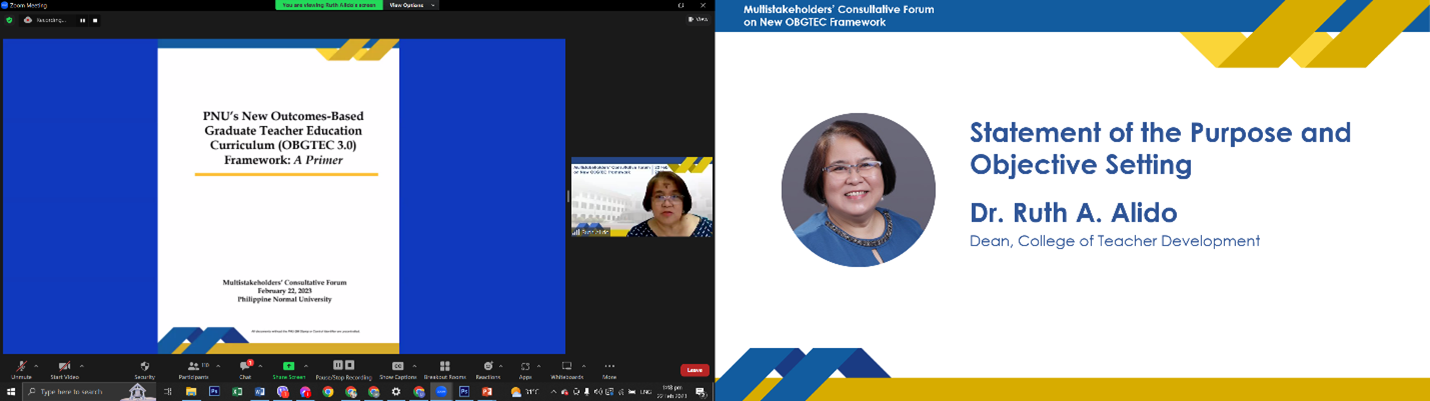
Task: Open the Participants panel
Action: coord(193,367)
